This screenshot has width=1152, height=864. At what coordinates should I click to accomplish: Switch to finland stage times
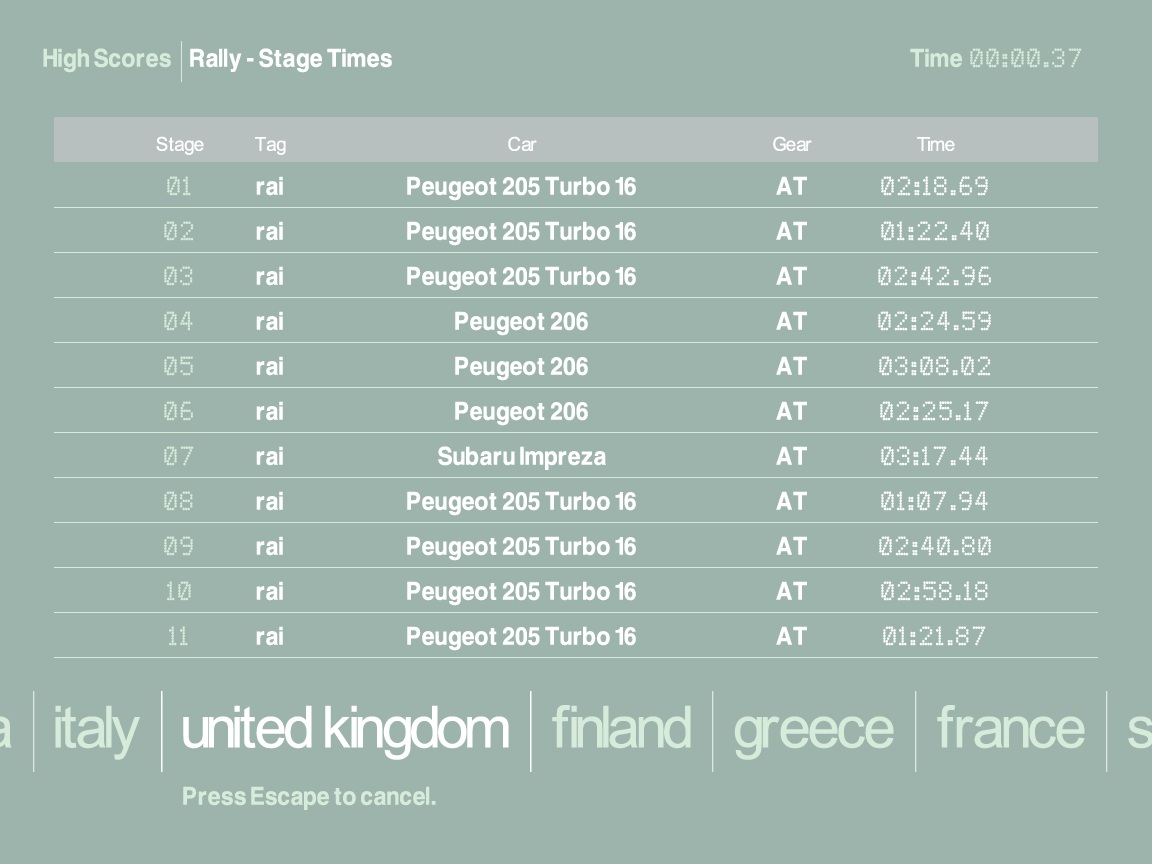[x=621, y=728]
